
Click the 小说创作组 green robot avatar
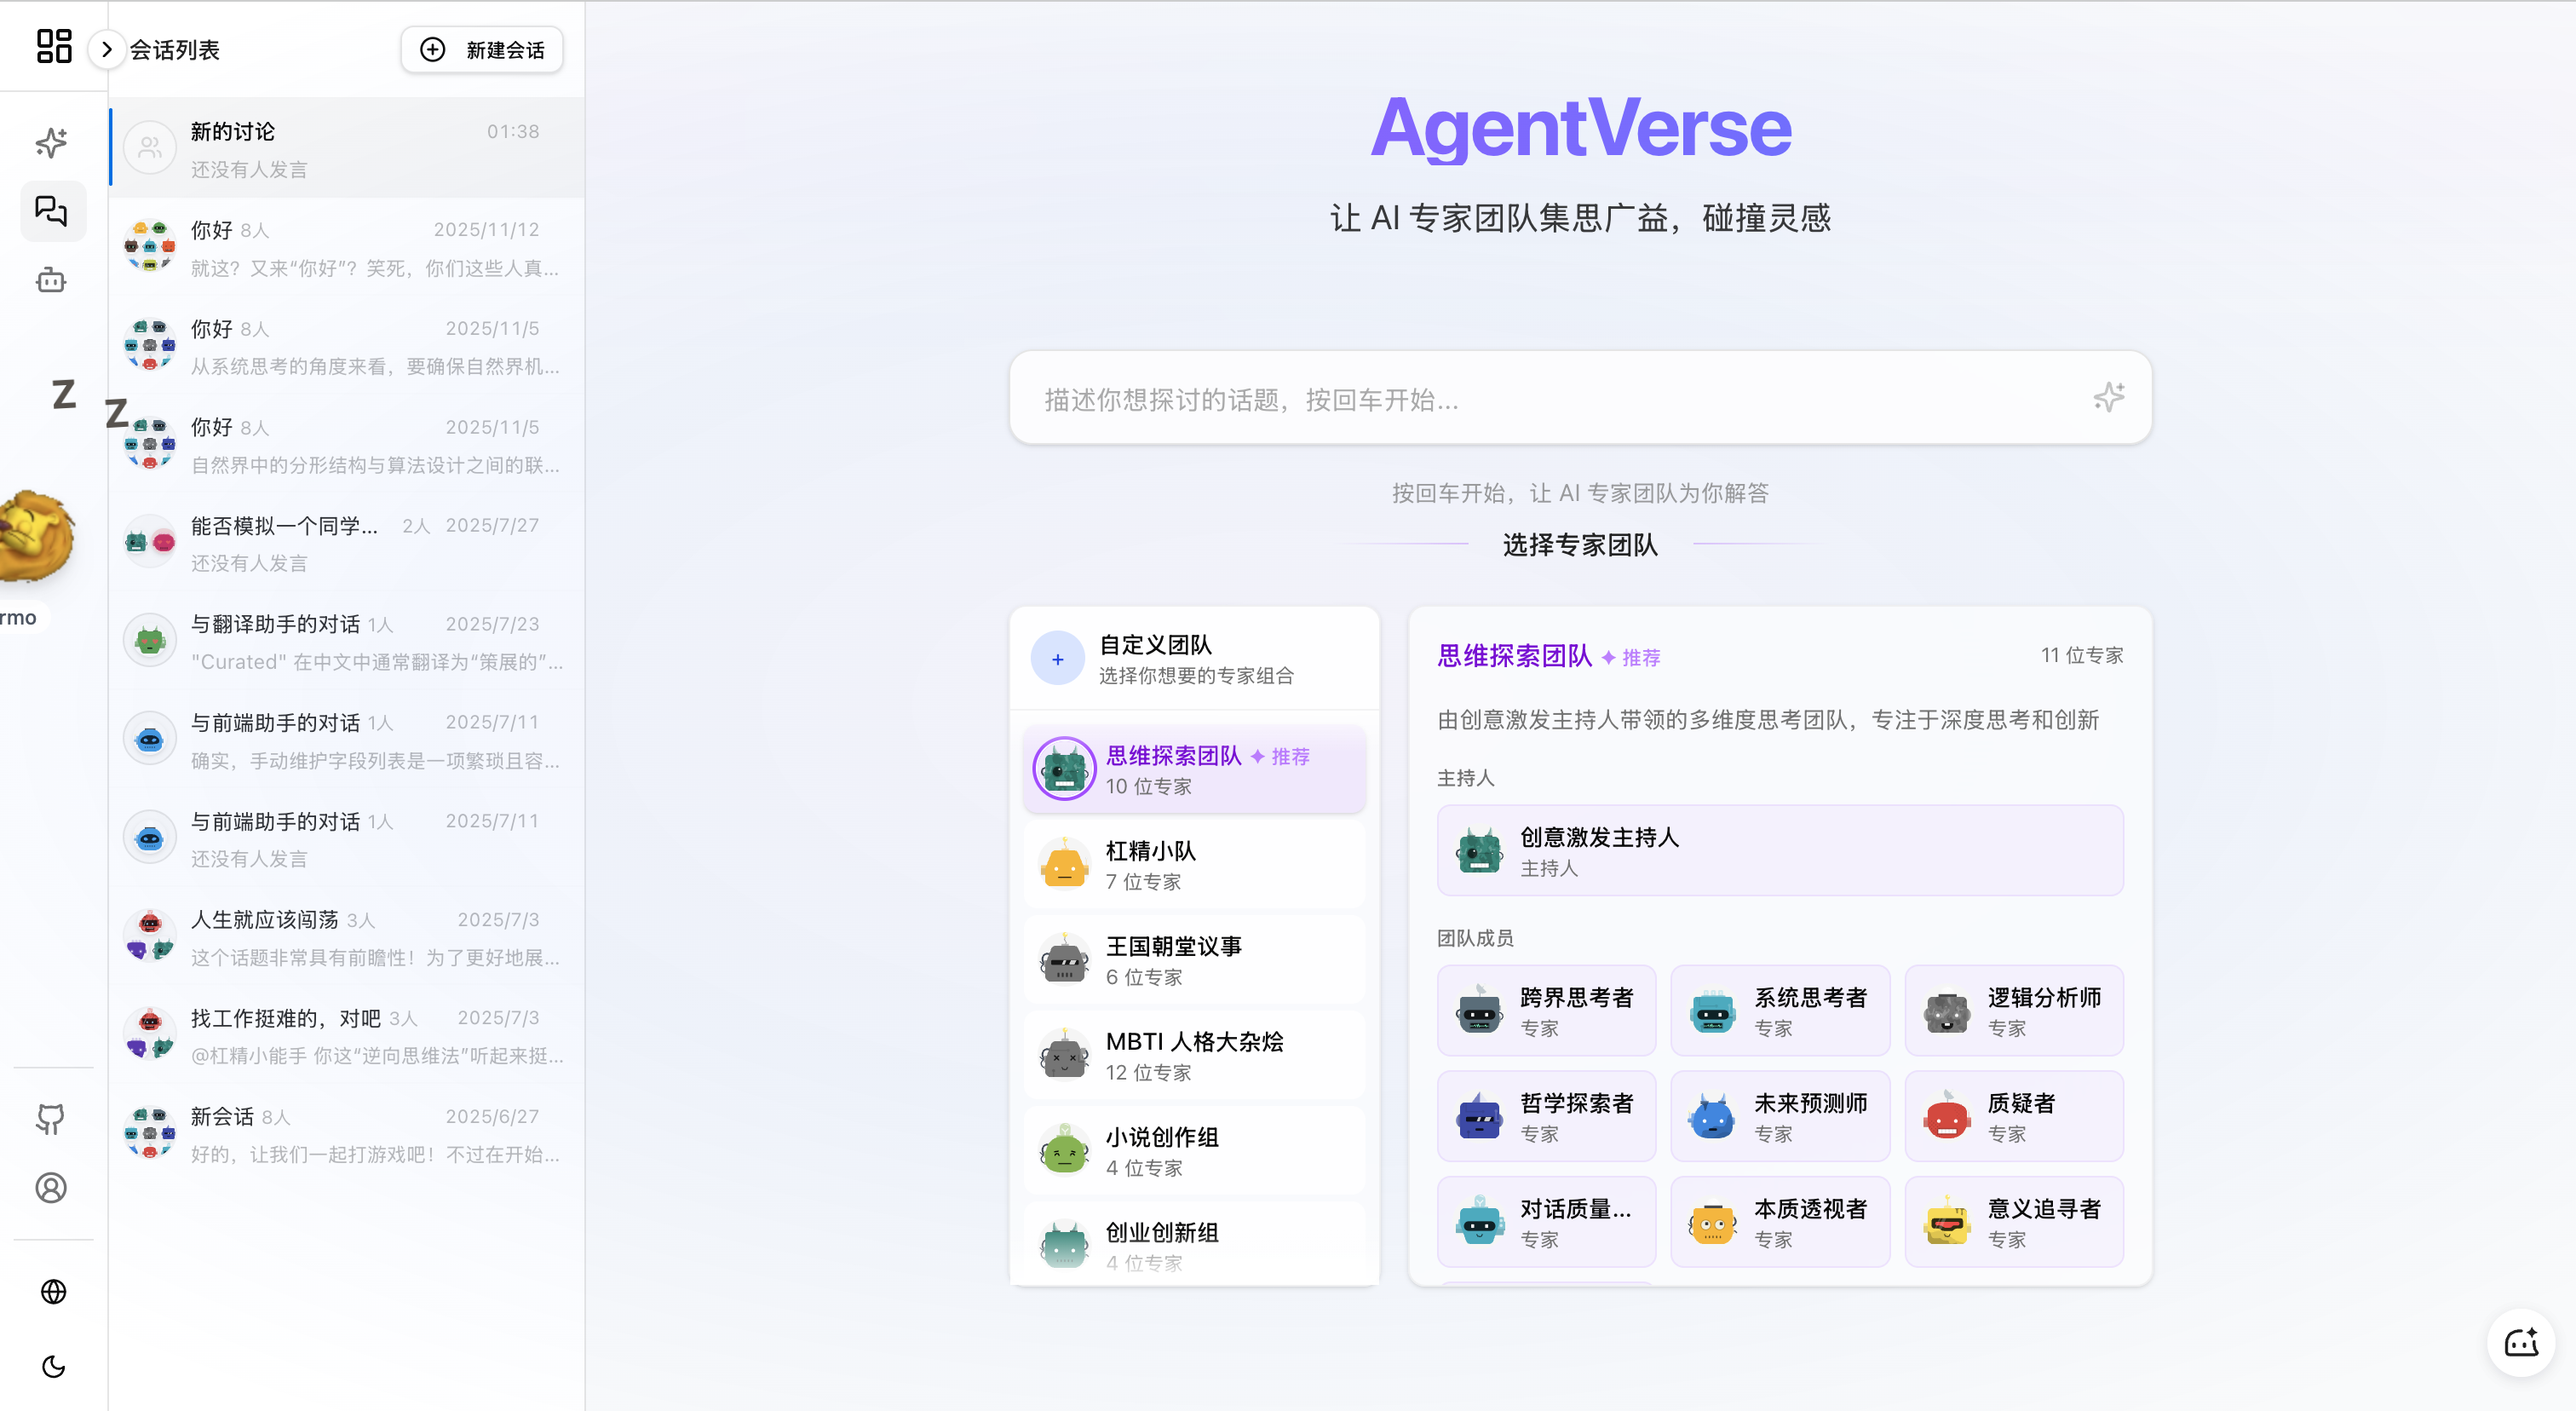click(1064, 1150)
